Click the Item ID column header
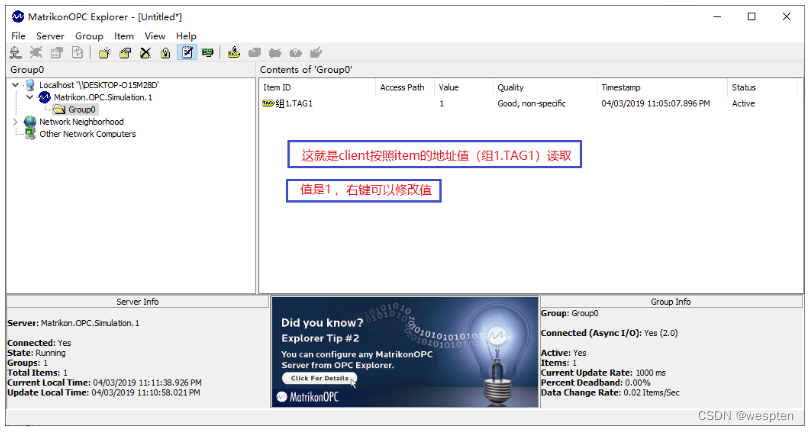 (x=317, y=88)
